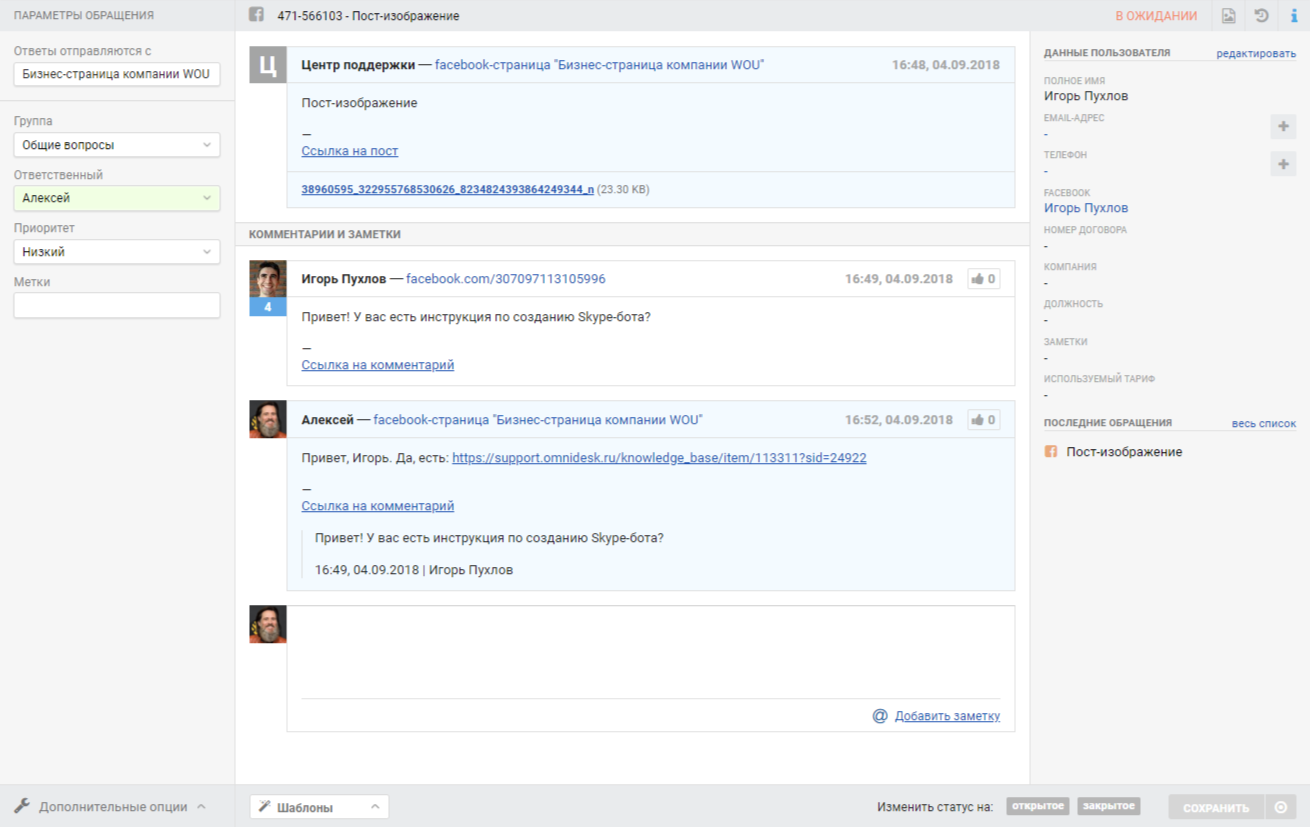Click the wand icon on Шаблоны
This screenshot has width=1310, height=827.
pos(265,807)
